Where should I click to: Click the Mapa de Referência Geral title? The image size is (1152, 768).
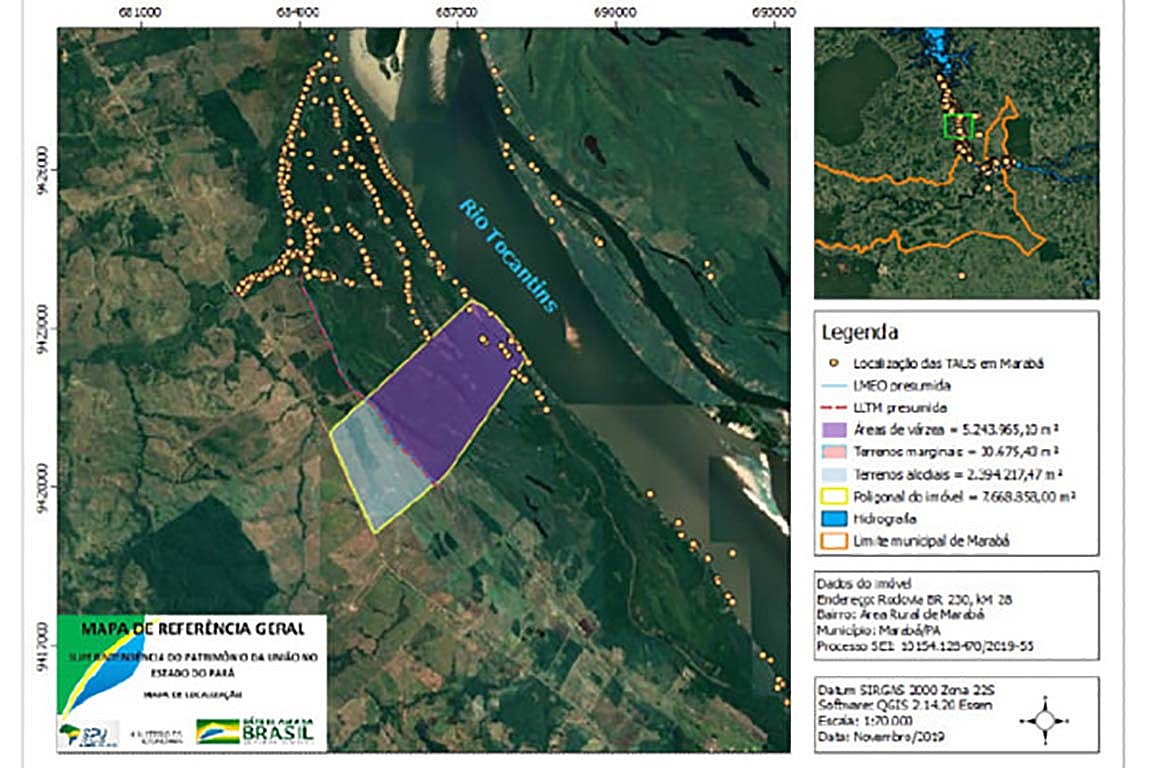coord(192,628)
